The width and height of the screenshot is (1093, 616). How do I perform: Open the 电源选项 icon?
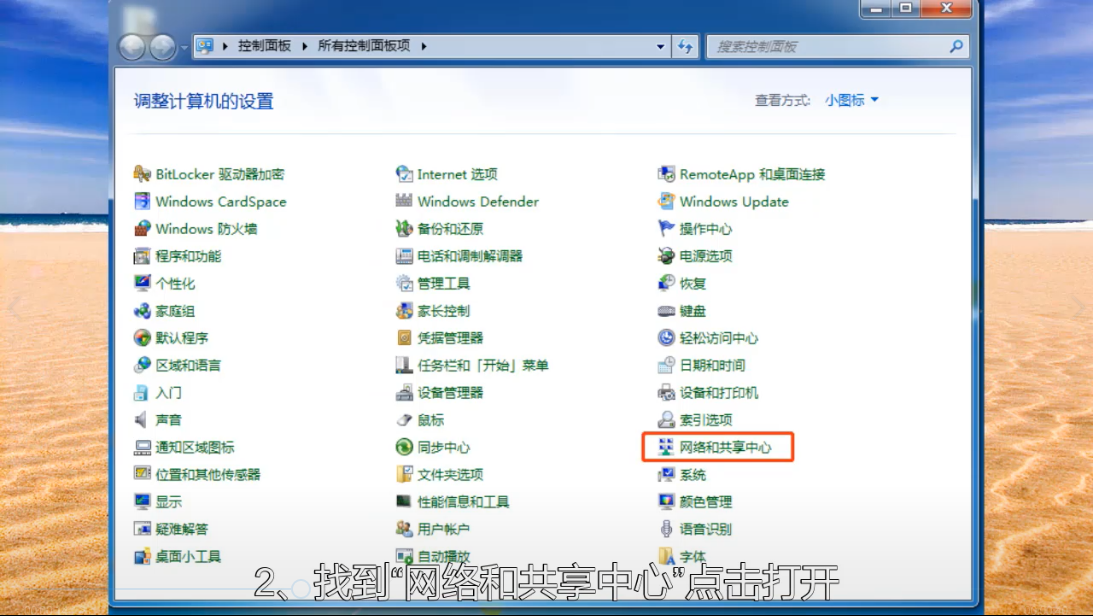[x=666, y=256]
